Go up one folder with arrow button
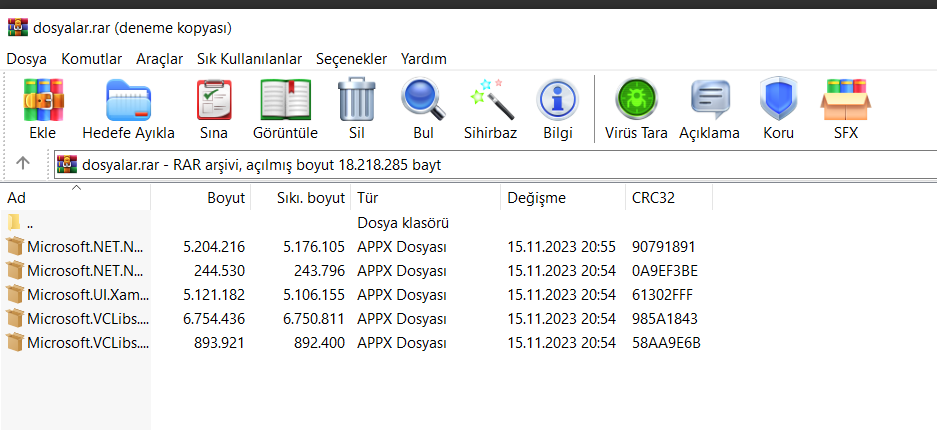 pyautogui.click(x=23, y=163)
